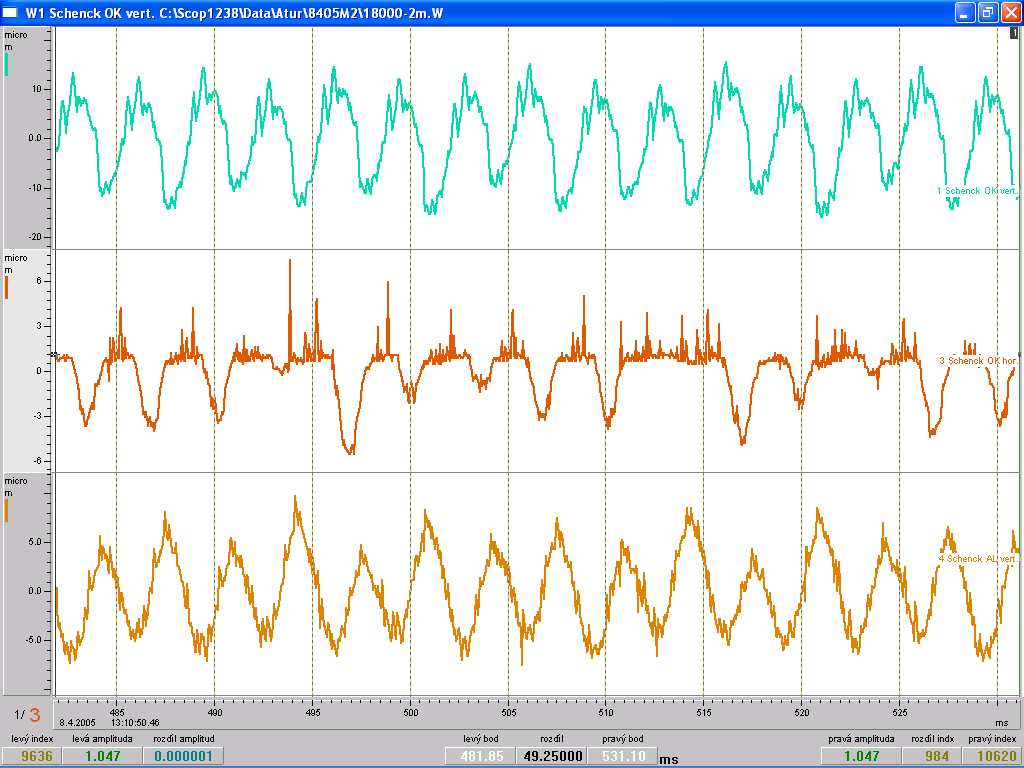Click the 'levý index' caption

[x=32, y=739]
